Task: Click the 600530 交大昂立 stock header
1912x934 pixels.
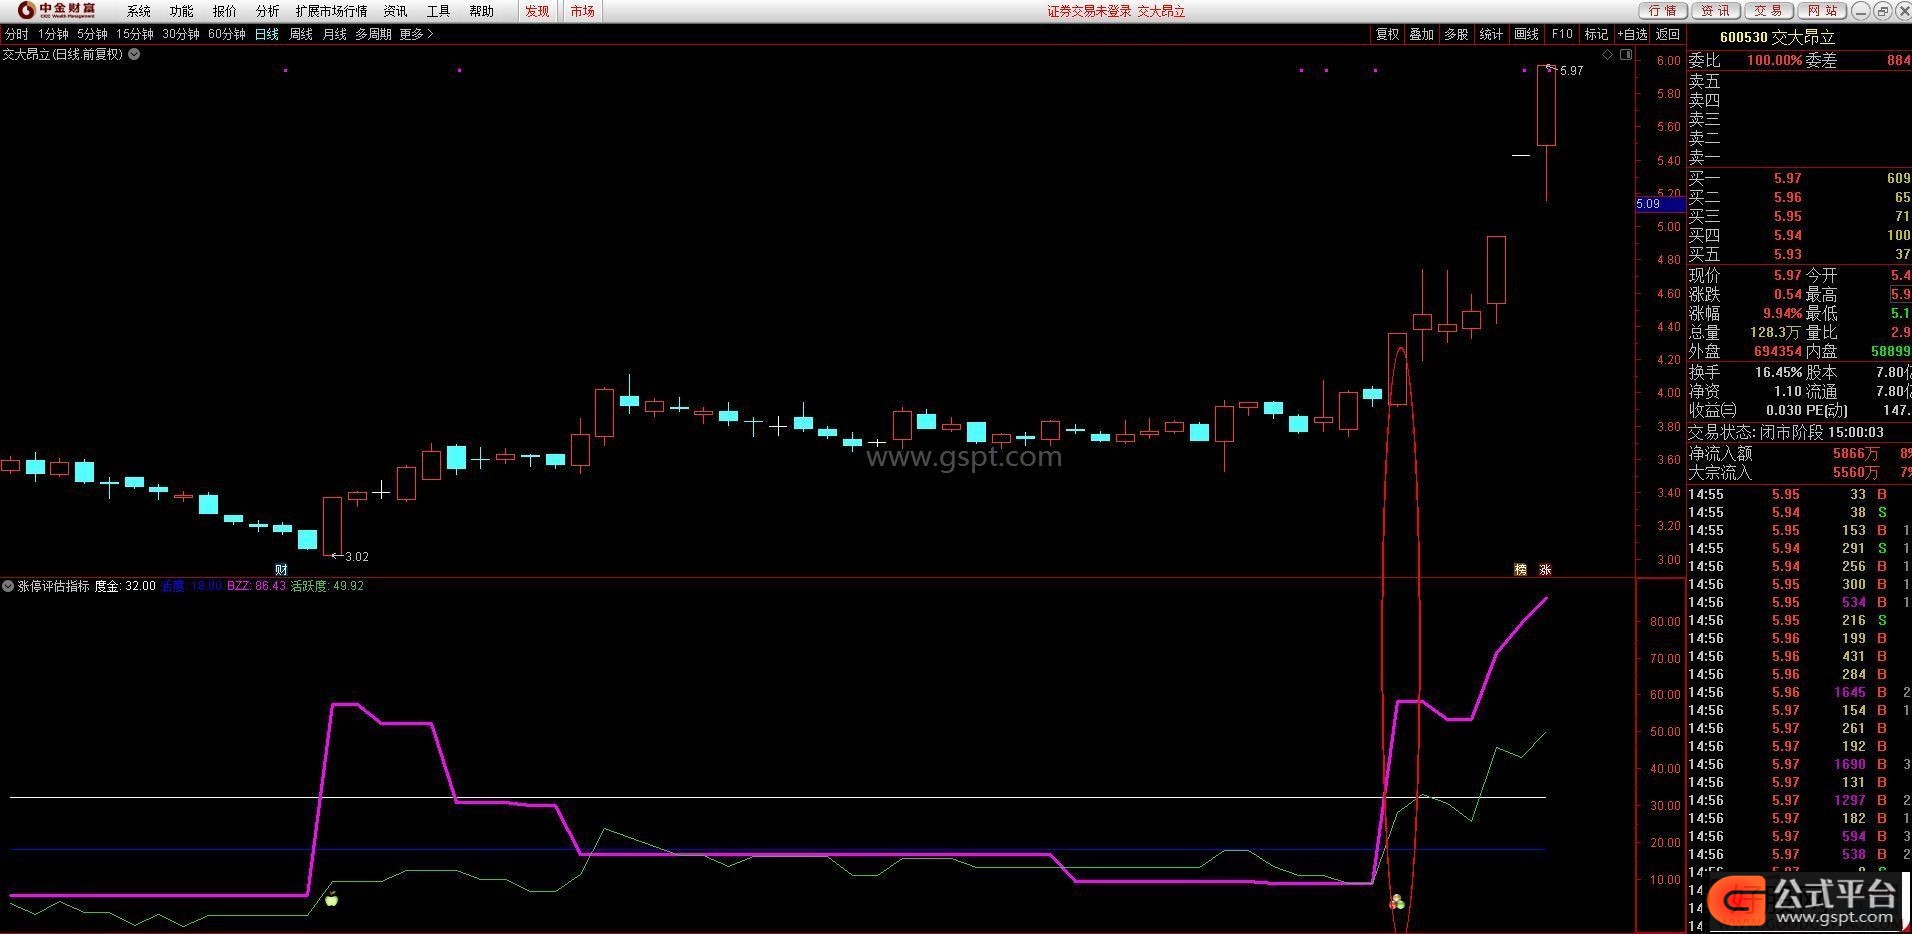Action: 1777,37
